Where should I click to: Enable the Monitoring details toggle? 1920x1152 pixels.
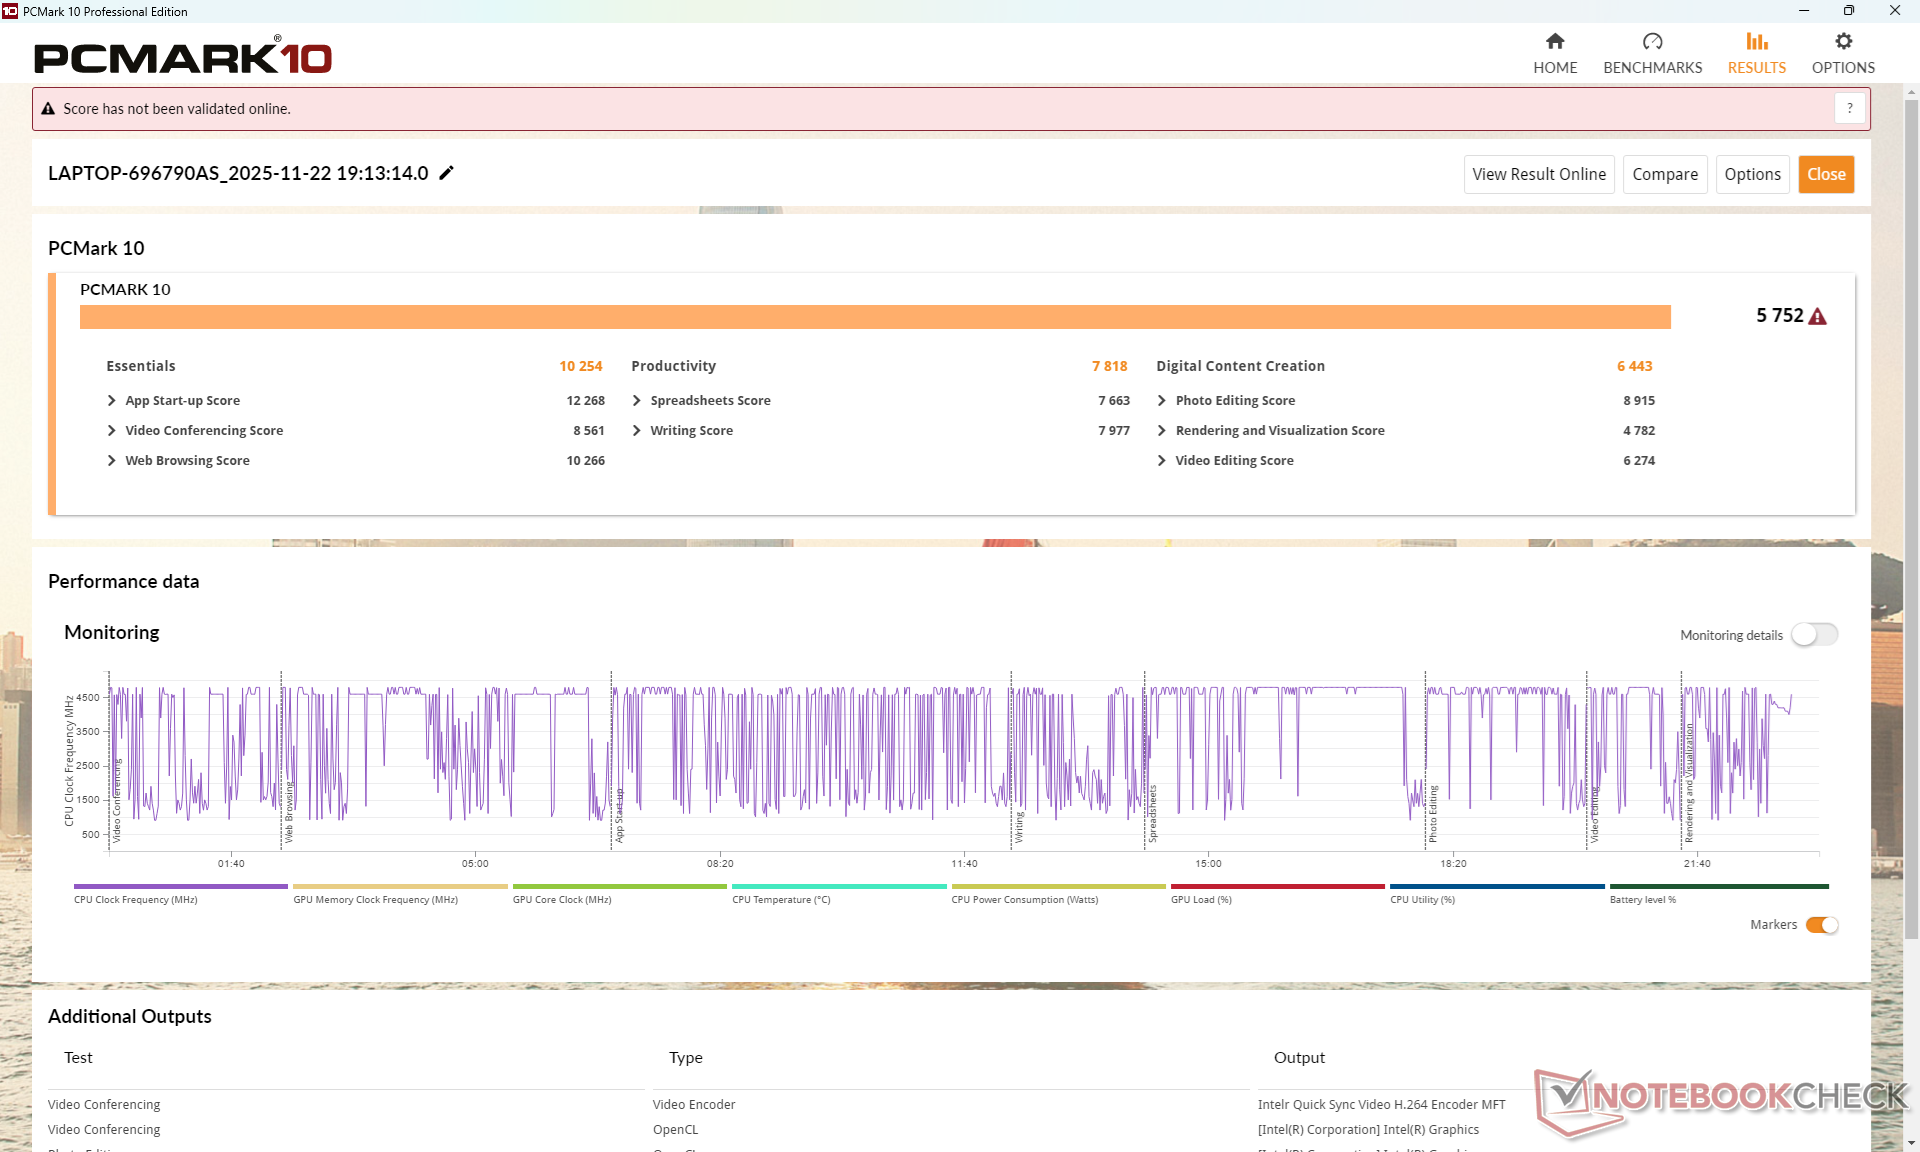[x=1814, y=635]
